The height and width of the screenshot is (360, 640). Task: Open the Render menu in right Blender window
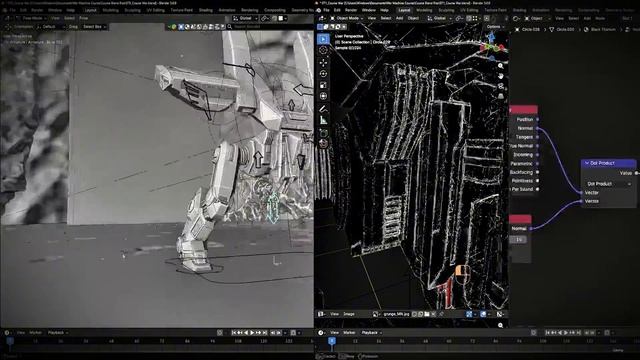(x=351, y=10)
